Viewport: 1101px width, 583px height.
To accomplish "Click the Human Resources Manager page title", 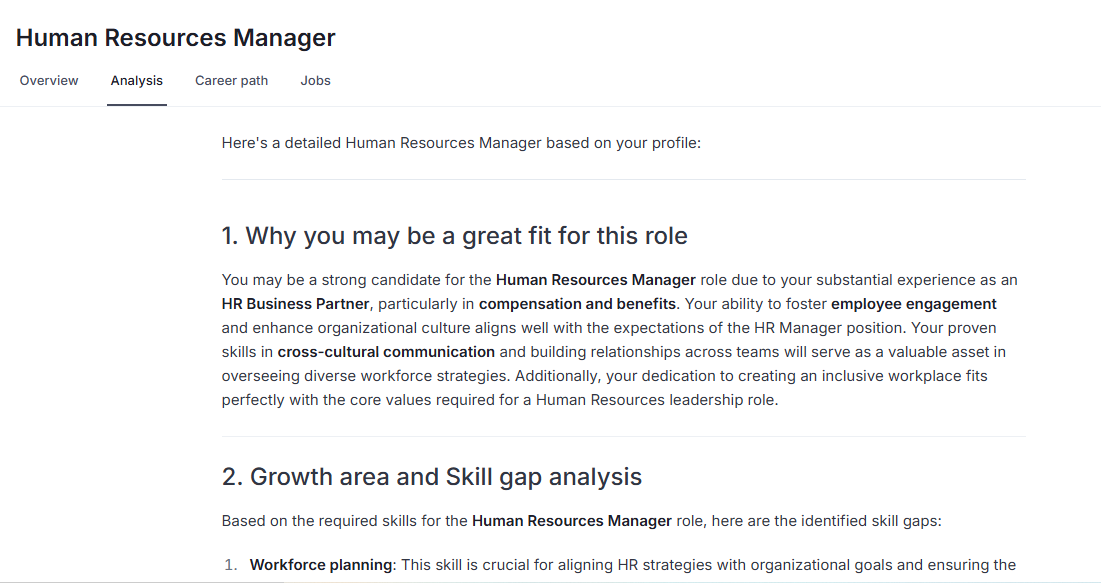I will tap(176, 38).
